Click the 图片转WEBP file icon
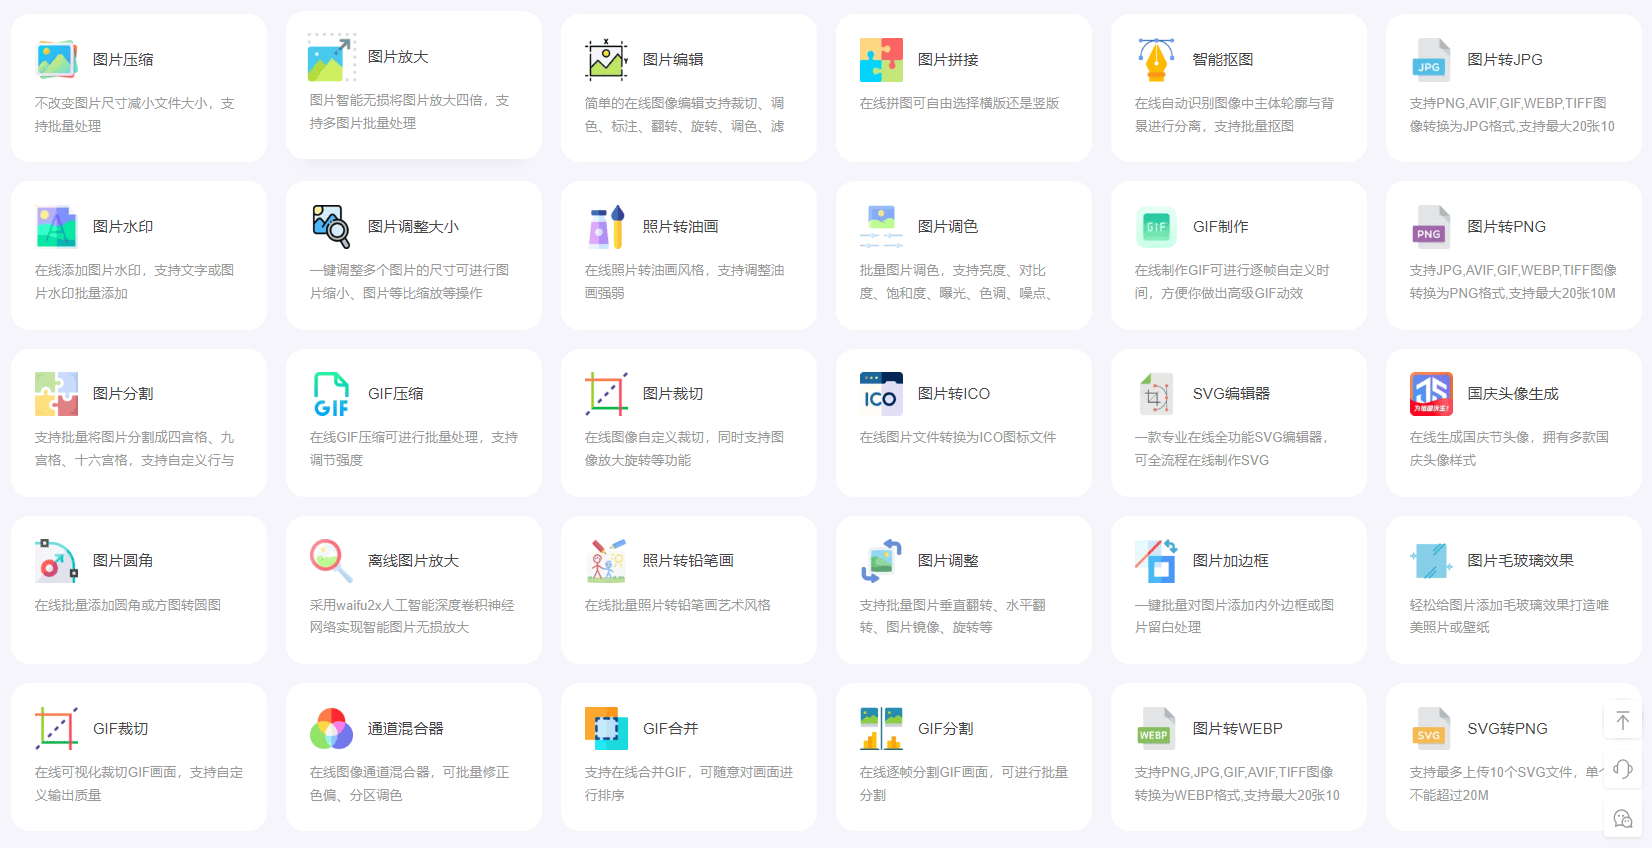The width and height of the screenshot is (1652, 848). [1157, 729]
